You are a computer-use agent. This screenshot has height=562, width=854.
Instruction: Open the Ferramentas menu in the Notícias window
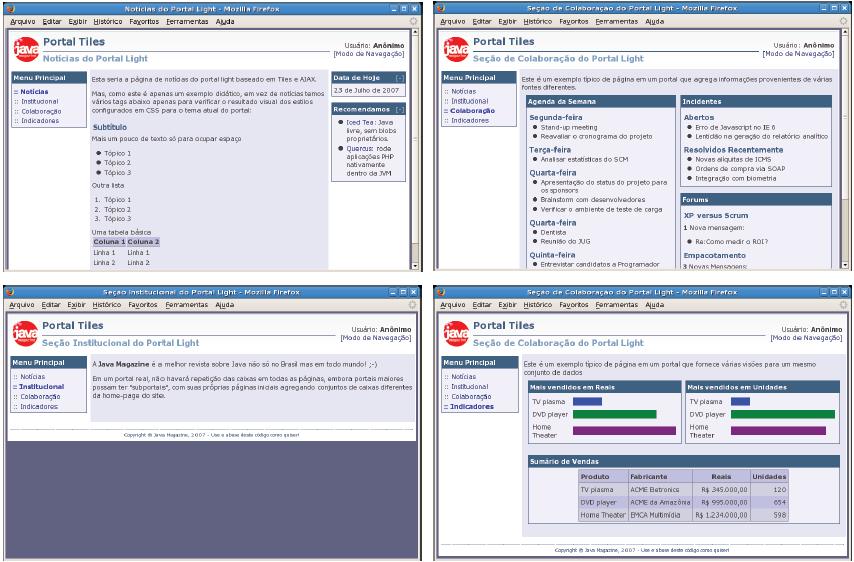coord(187,21)
